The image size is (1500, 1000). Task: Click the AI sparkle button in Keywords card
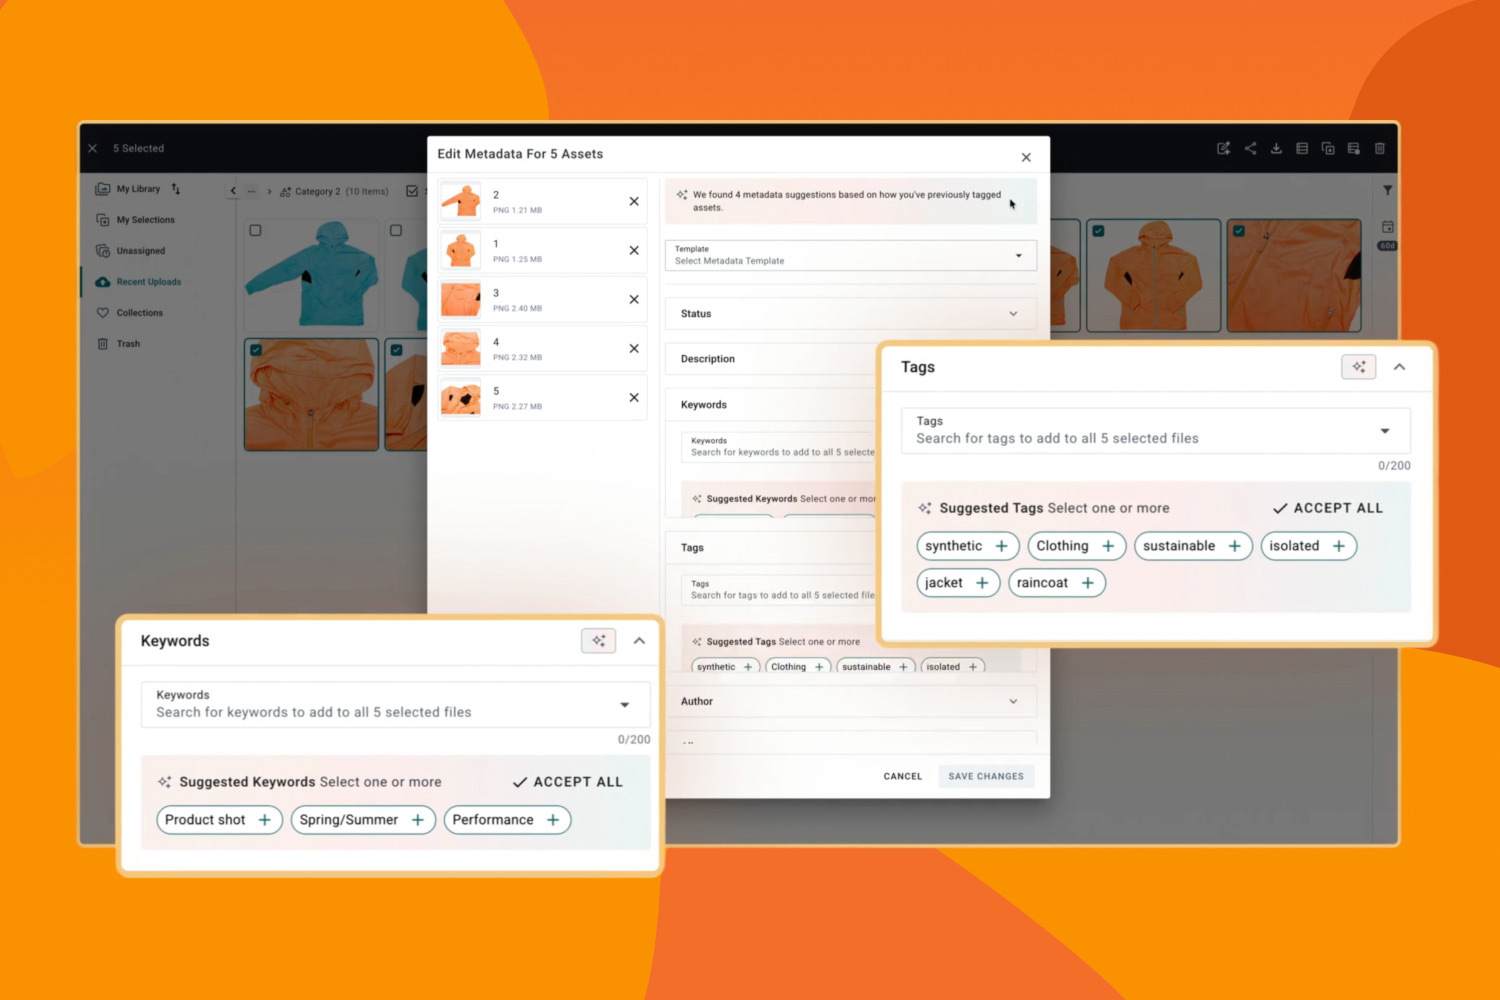tap(599, 641)
